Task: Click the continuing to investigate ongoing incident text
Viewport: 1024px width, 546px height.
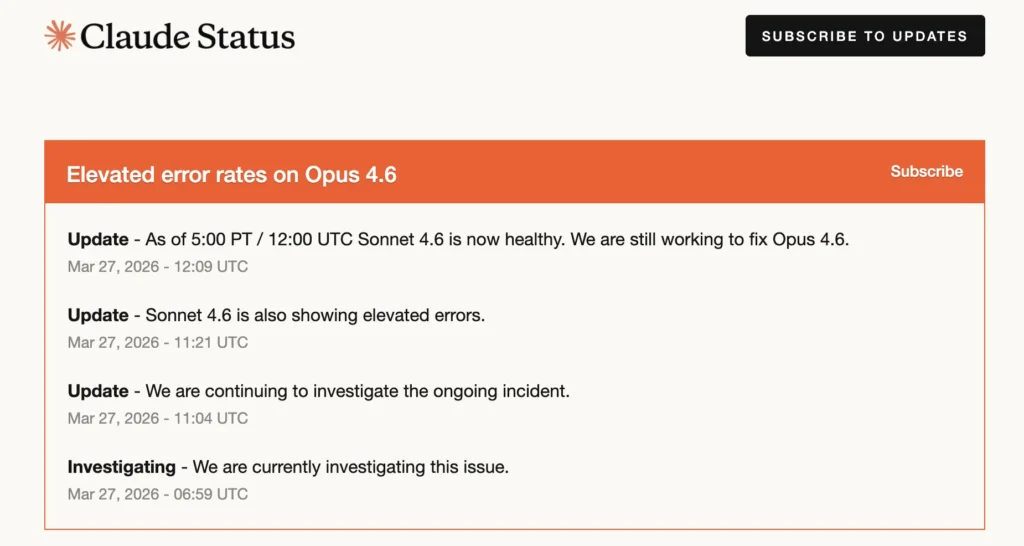Action: 357,391
